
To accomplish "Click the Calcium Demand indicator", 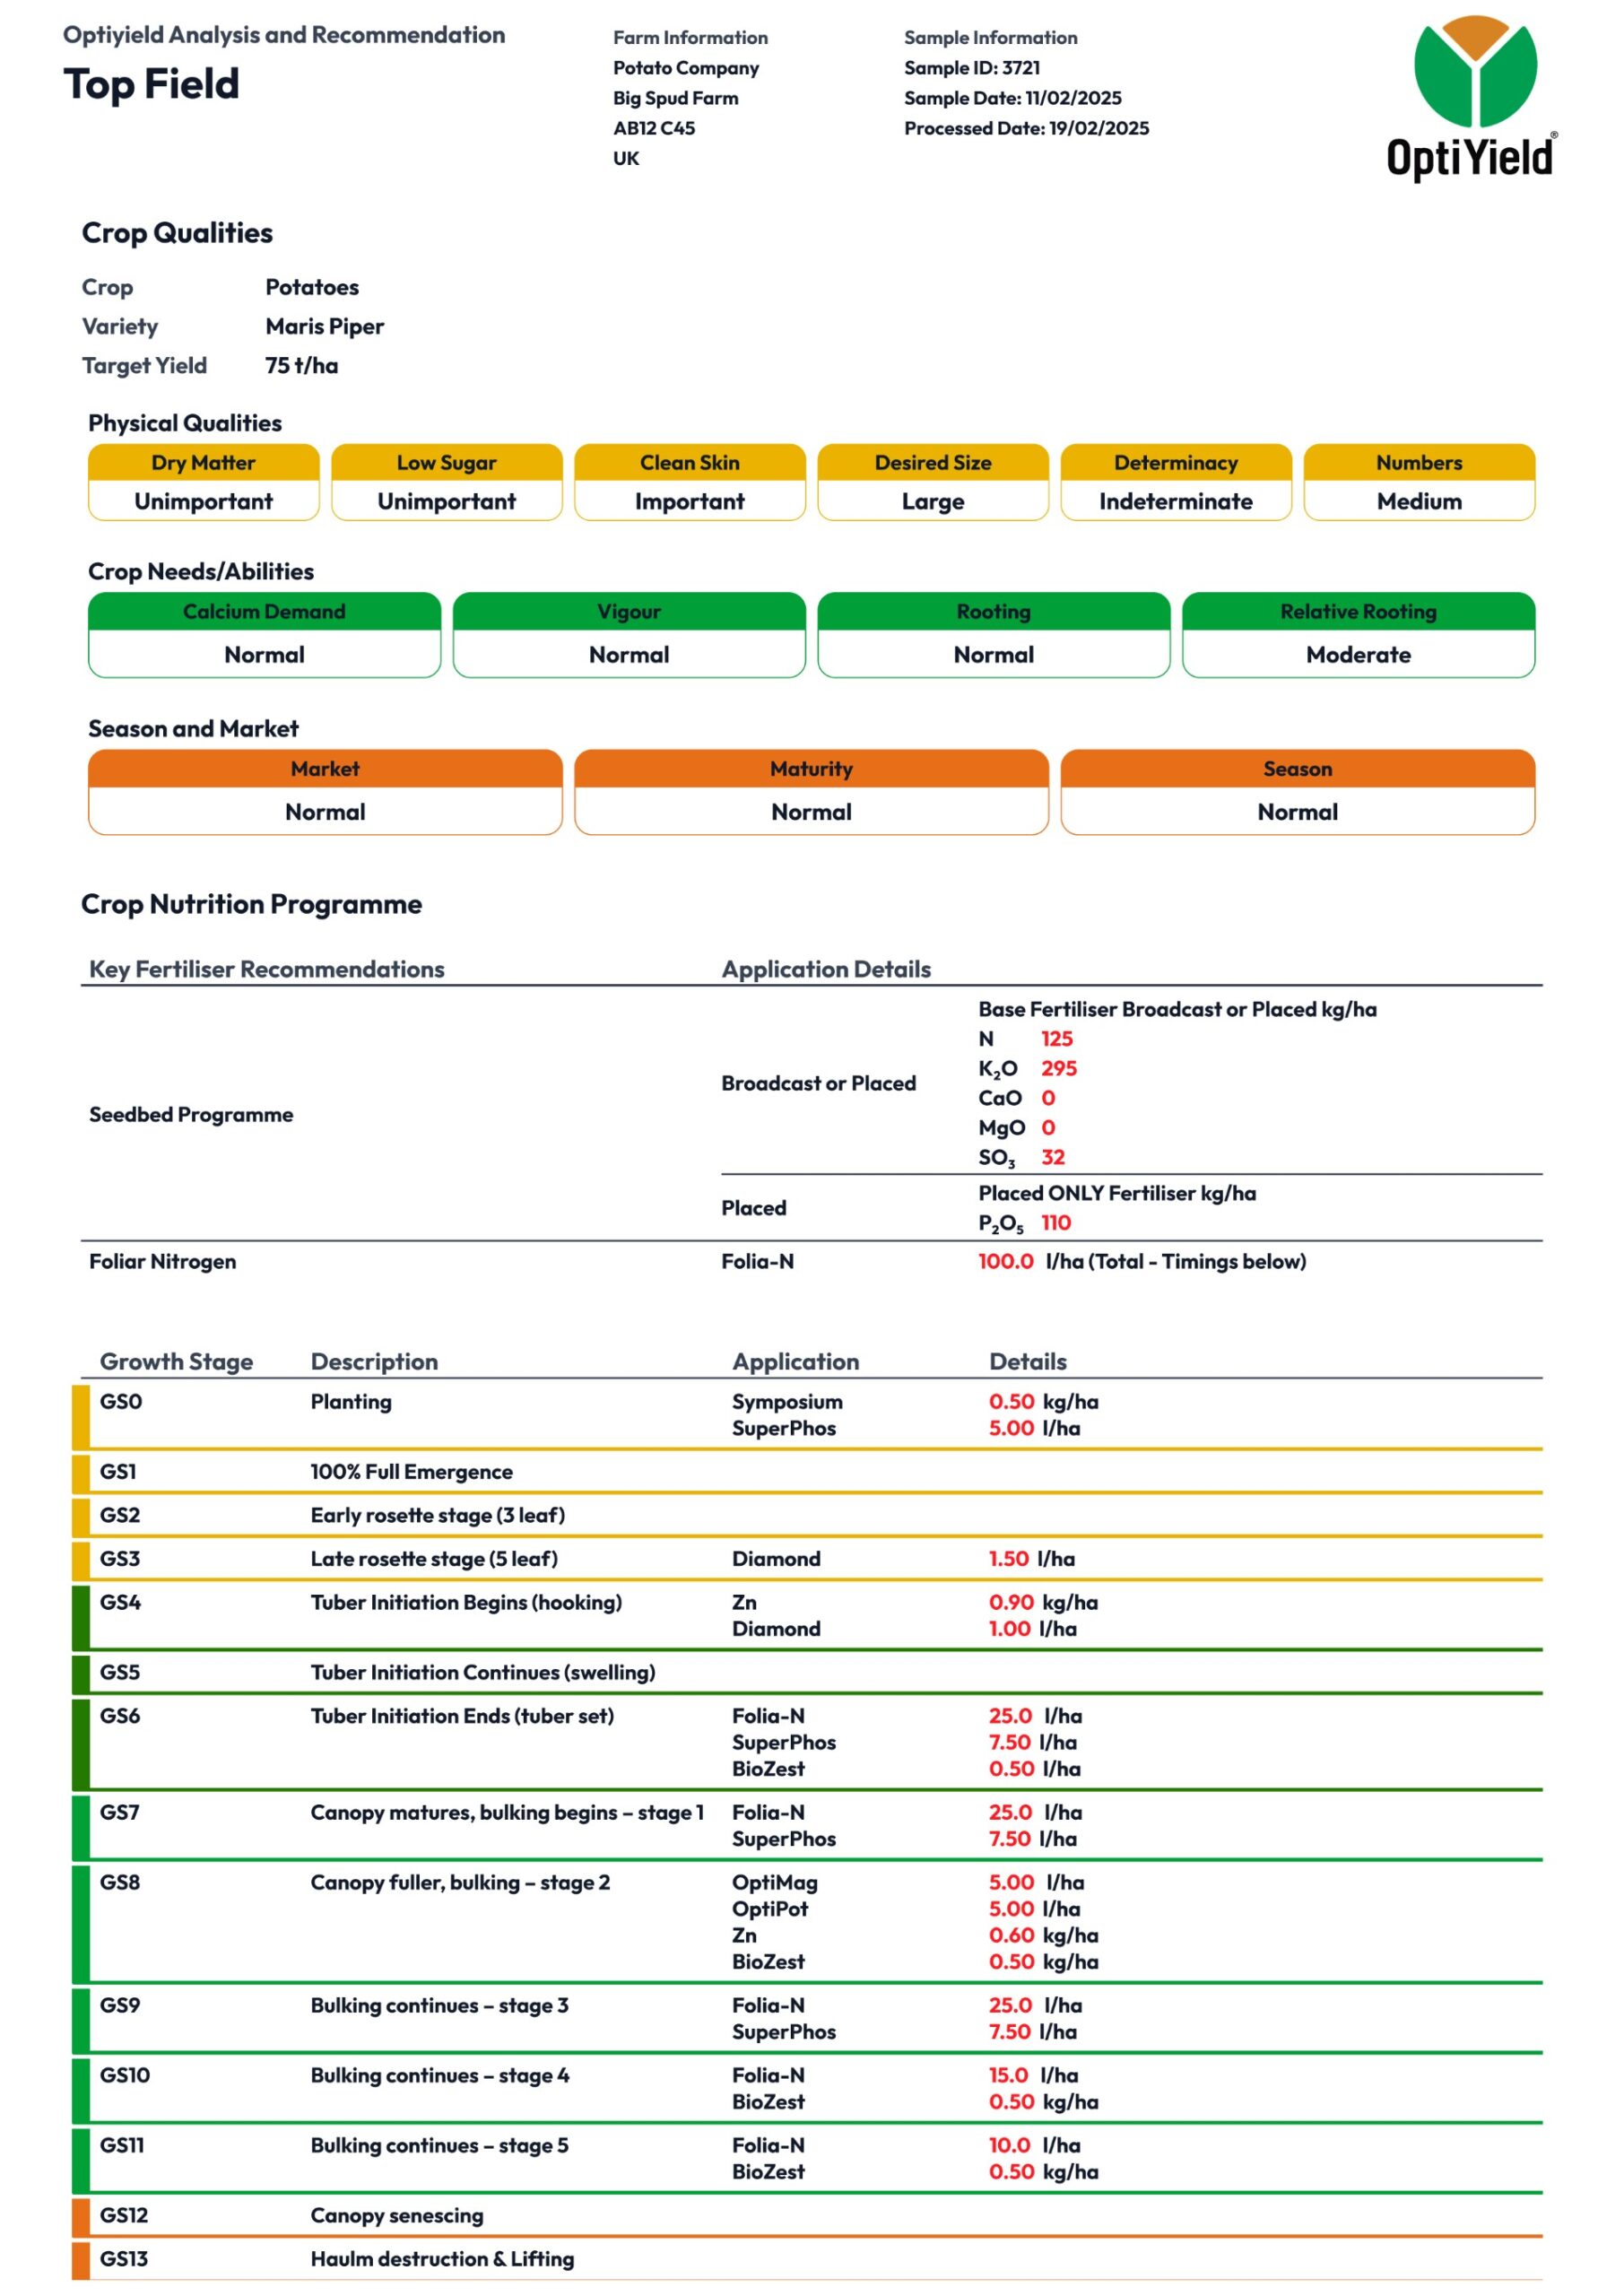I will [265, 635].
